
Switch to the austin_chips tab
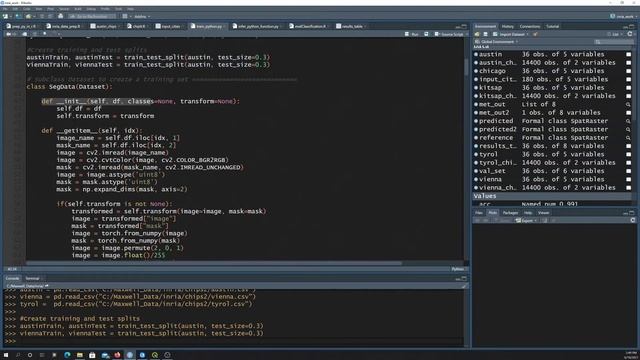click(x=106, y=26)
